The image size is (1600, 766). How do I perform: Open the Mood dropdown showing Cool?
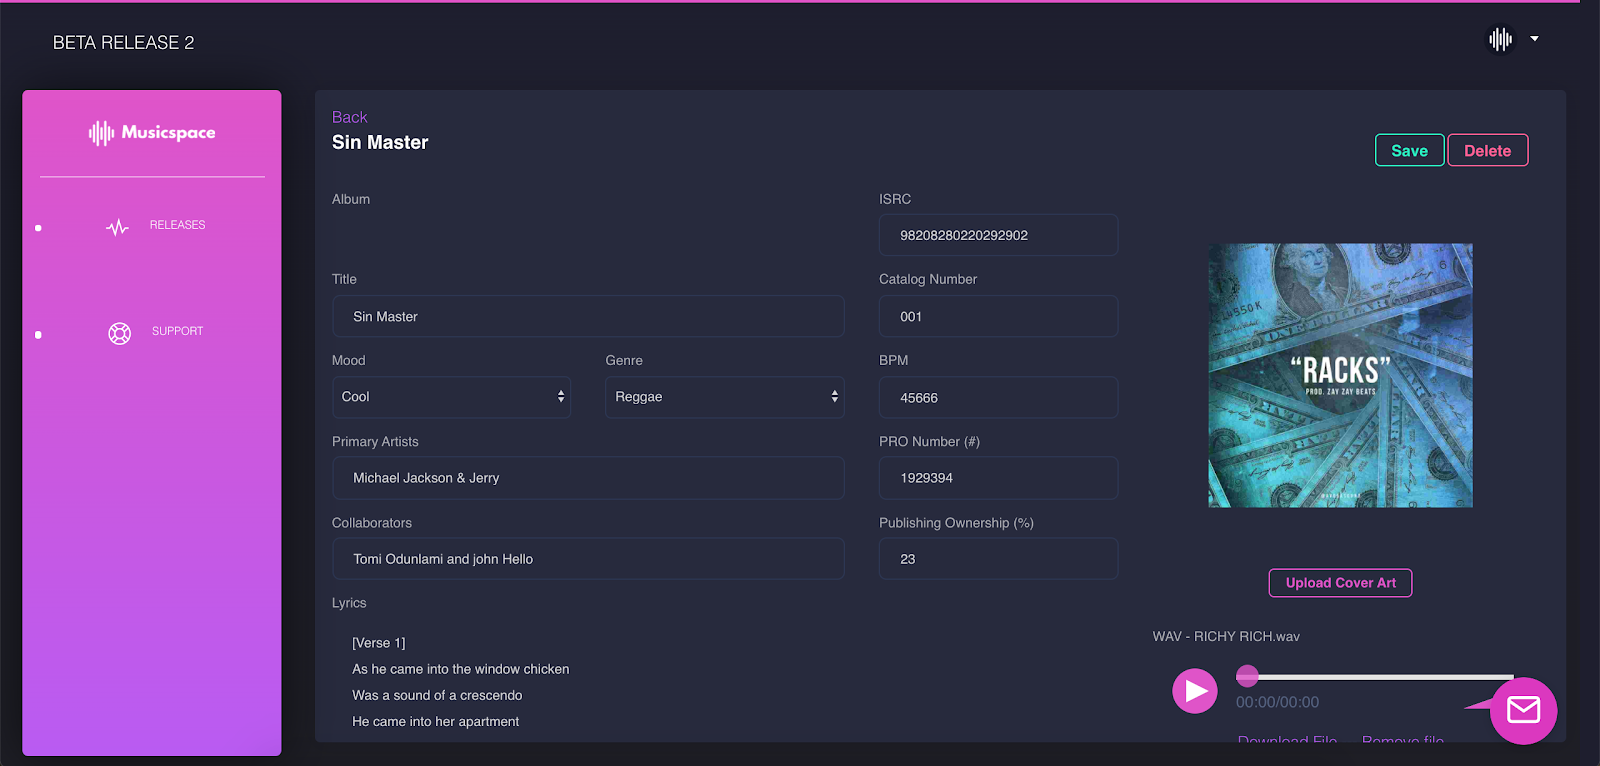pyautogui.click(x=451, y=397)
